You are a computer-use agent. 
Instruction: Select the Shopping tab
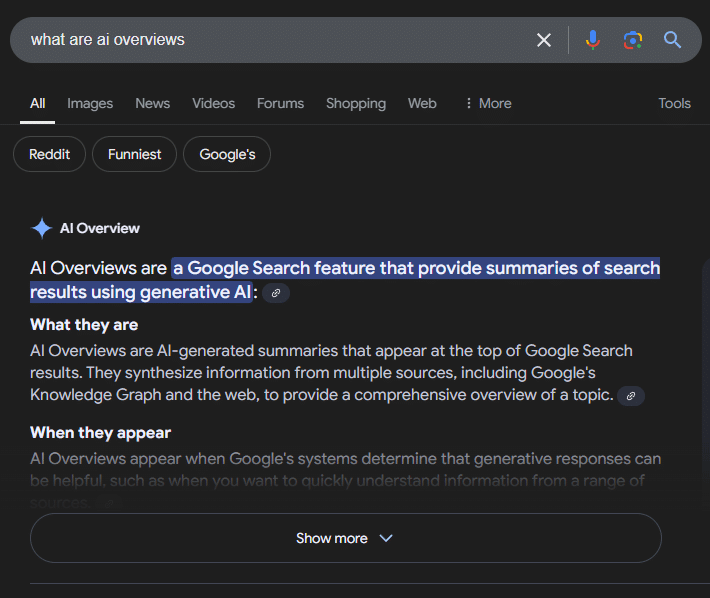coord(355,103)
